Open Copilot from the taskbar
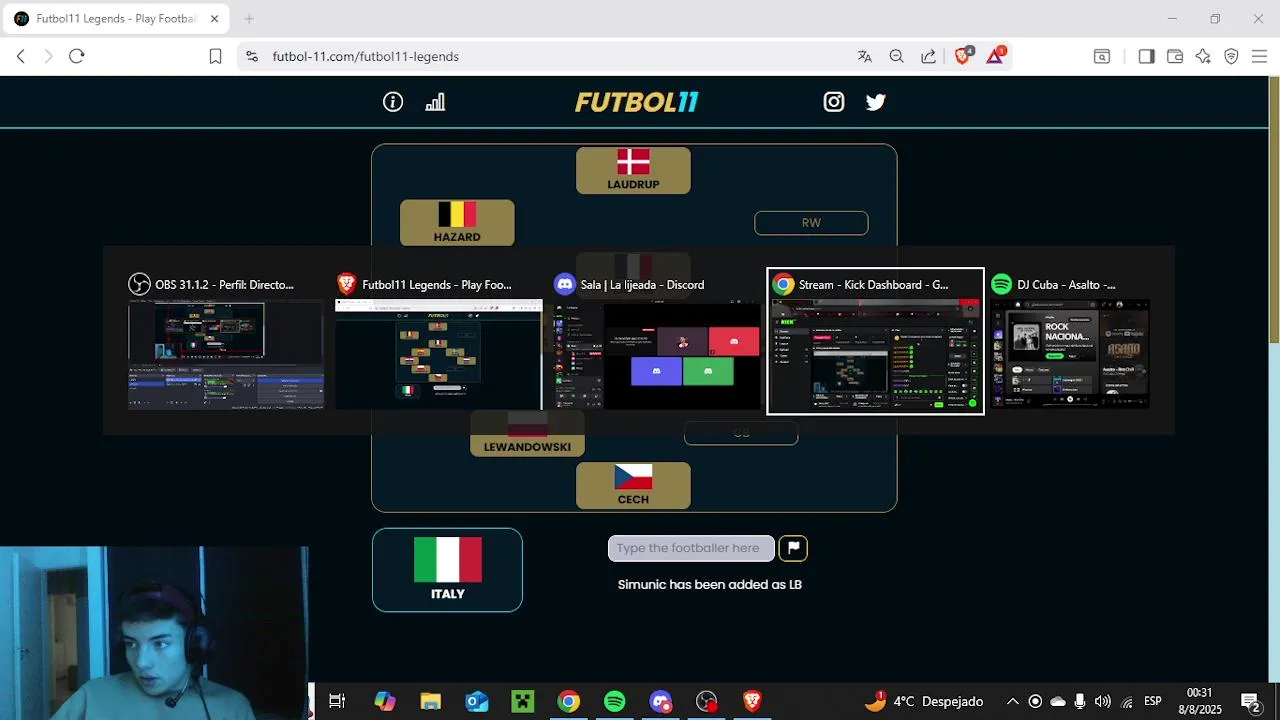Viewport: 1280px width, 720px height. coord(385,701)
